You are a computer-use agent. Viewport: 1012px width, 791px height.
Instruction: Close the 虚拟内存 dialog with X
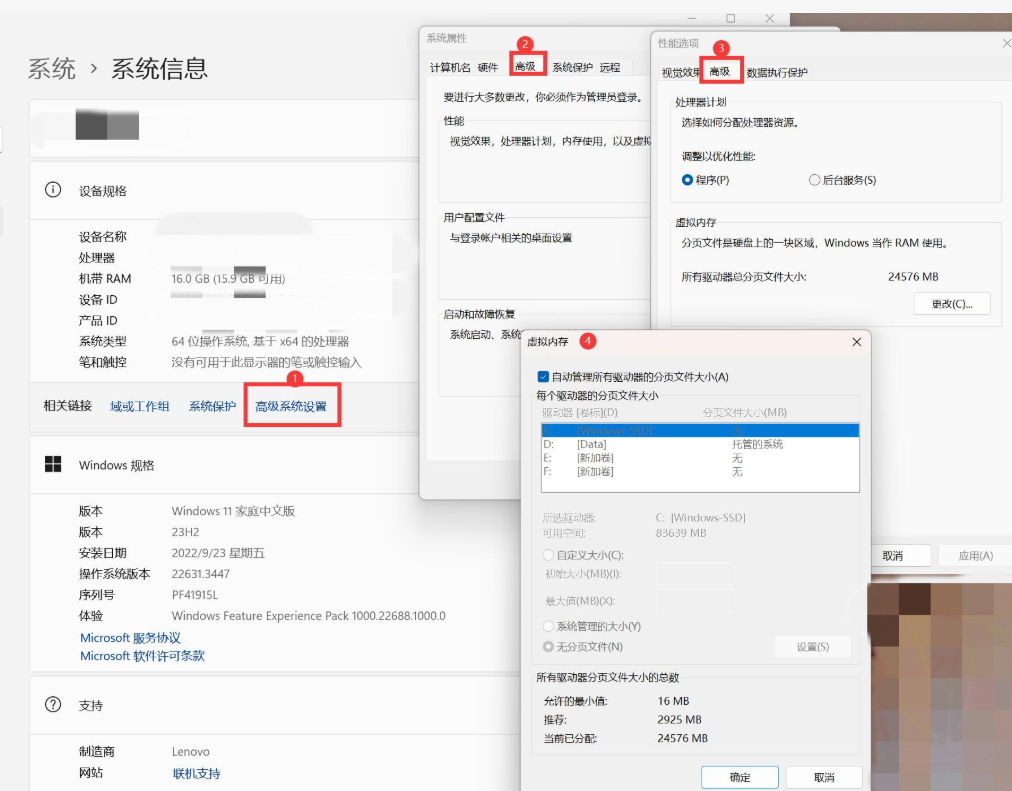click(x=856, y=342)
